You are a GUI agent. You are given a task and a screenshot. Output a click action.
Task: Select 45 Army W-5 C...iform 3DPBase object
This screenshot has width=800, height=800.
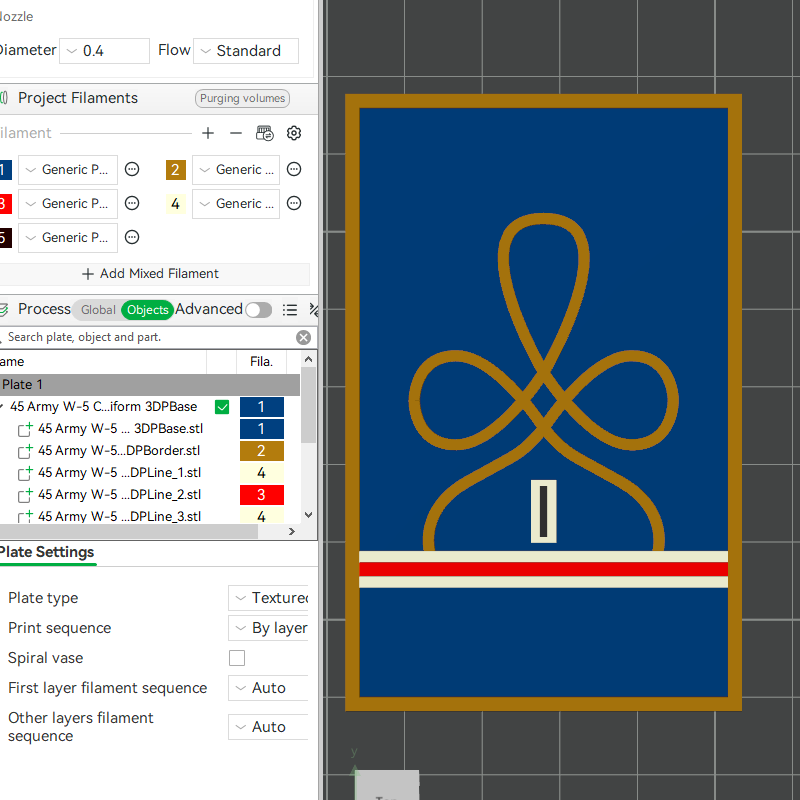(x=104, y=407)
